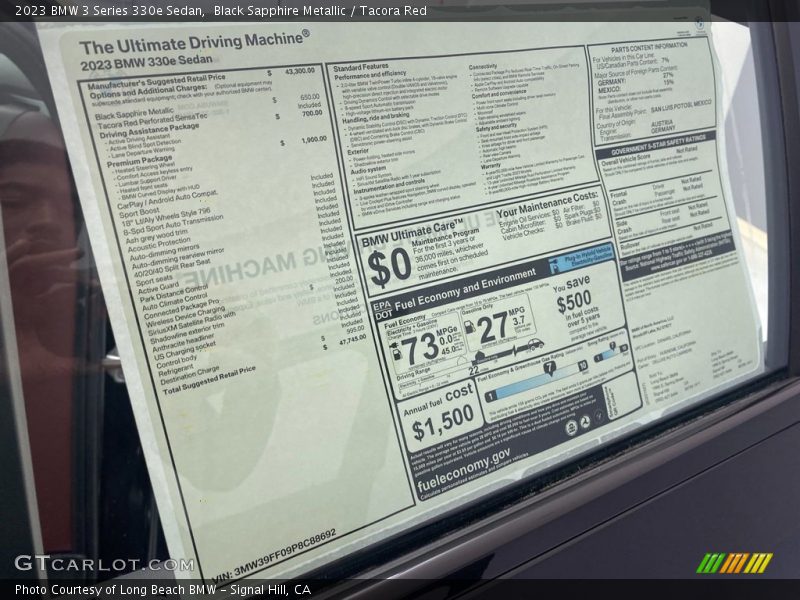Click 'Tacora Red Perforated SensaTec' row
Image resolution: width=800 pixels, height=600 pixels.
(152, 121)
